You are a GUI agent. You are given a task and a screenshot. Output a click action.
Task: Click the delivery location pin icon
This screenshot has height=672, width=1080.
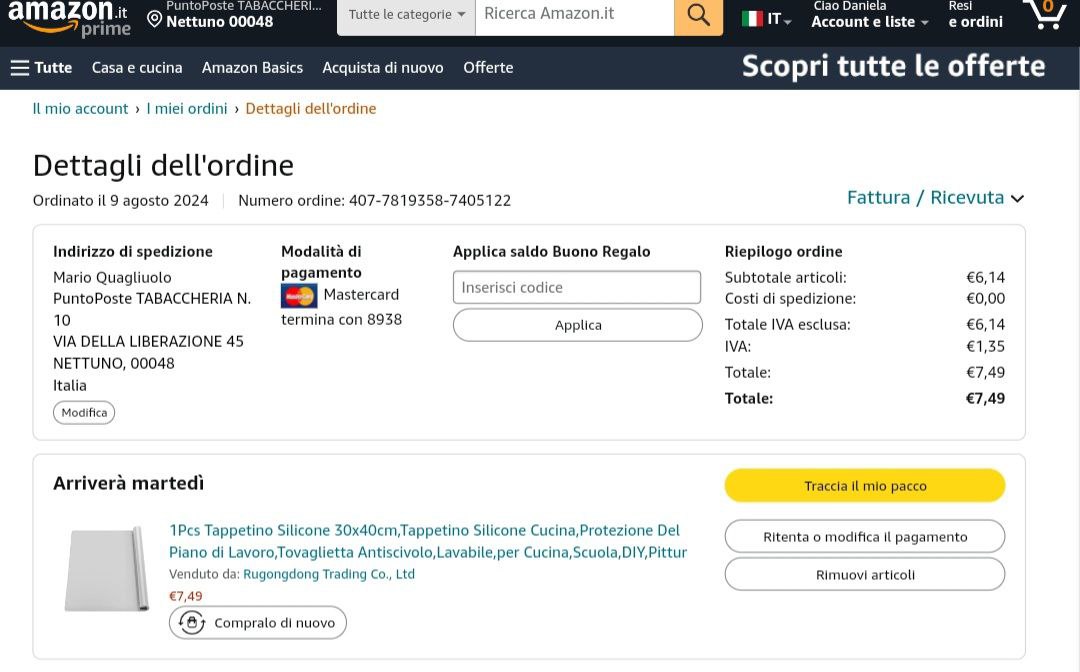click(154, 18)
